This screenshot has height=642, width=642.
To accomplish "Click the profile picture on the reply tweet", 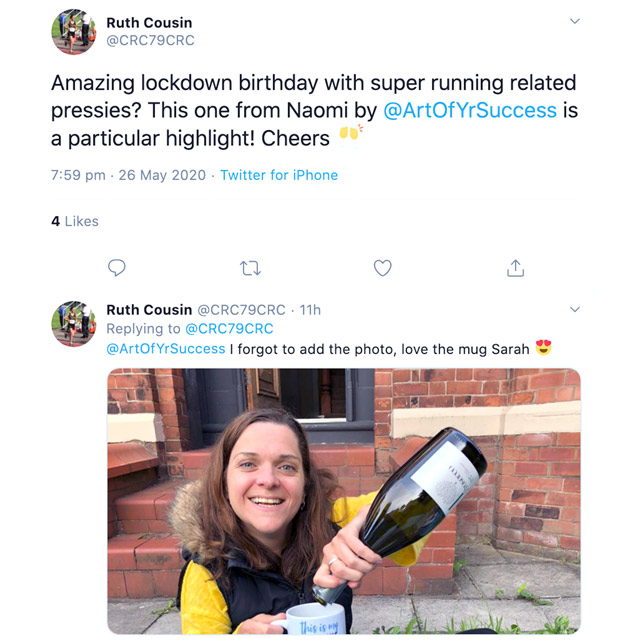I will click(74, 324).
